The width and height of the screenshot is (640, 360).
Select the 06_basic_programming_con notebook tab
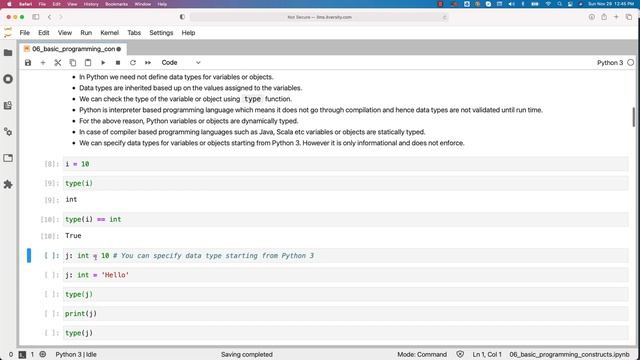coord(73,49)
